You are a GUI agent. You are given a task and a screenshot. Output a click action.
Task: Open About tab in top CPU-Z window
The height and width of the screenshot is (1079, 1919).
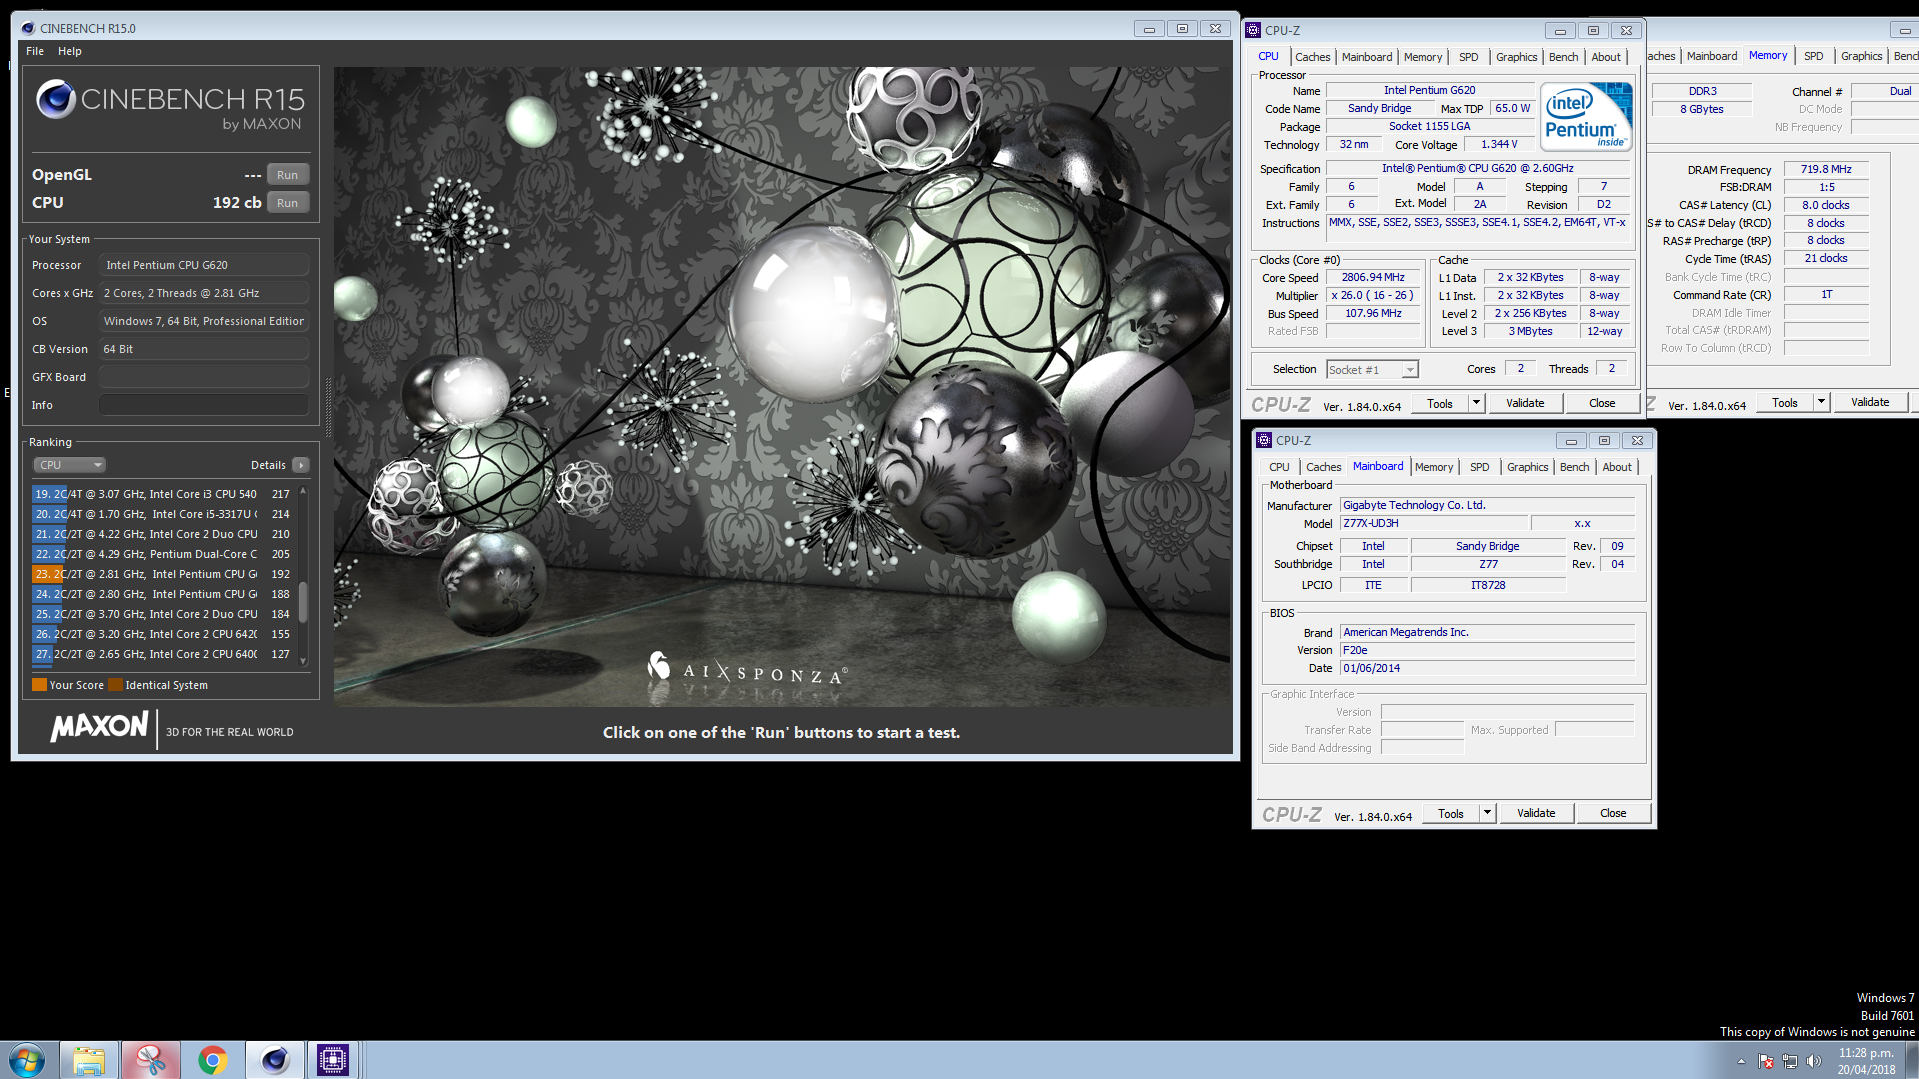(1606, 57)
